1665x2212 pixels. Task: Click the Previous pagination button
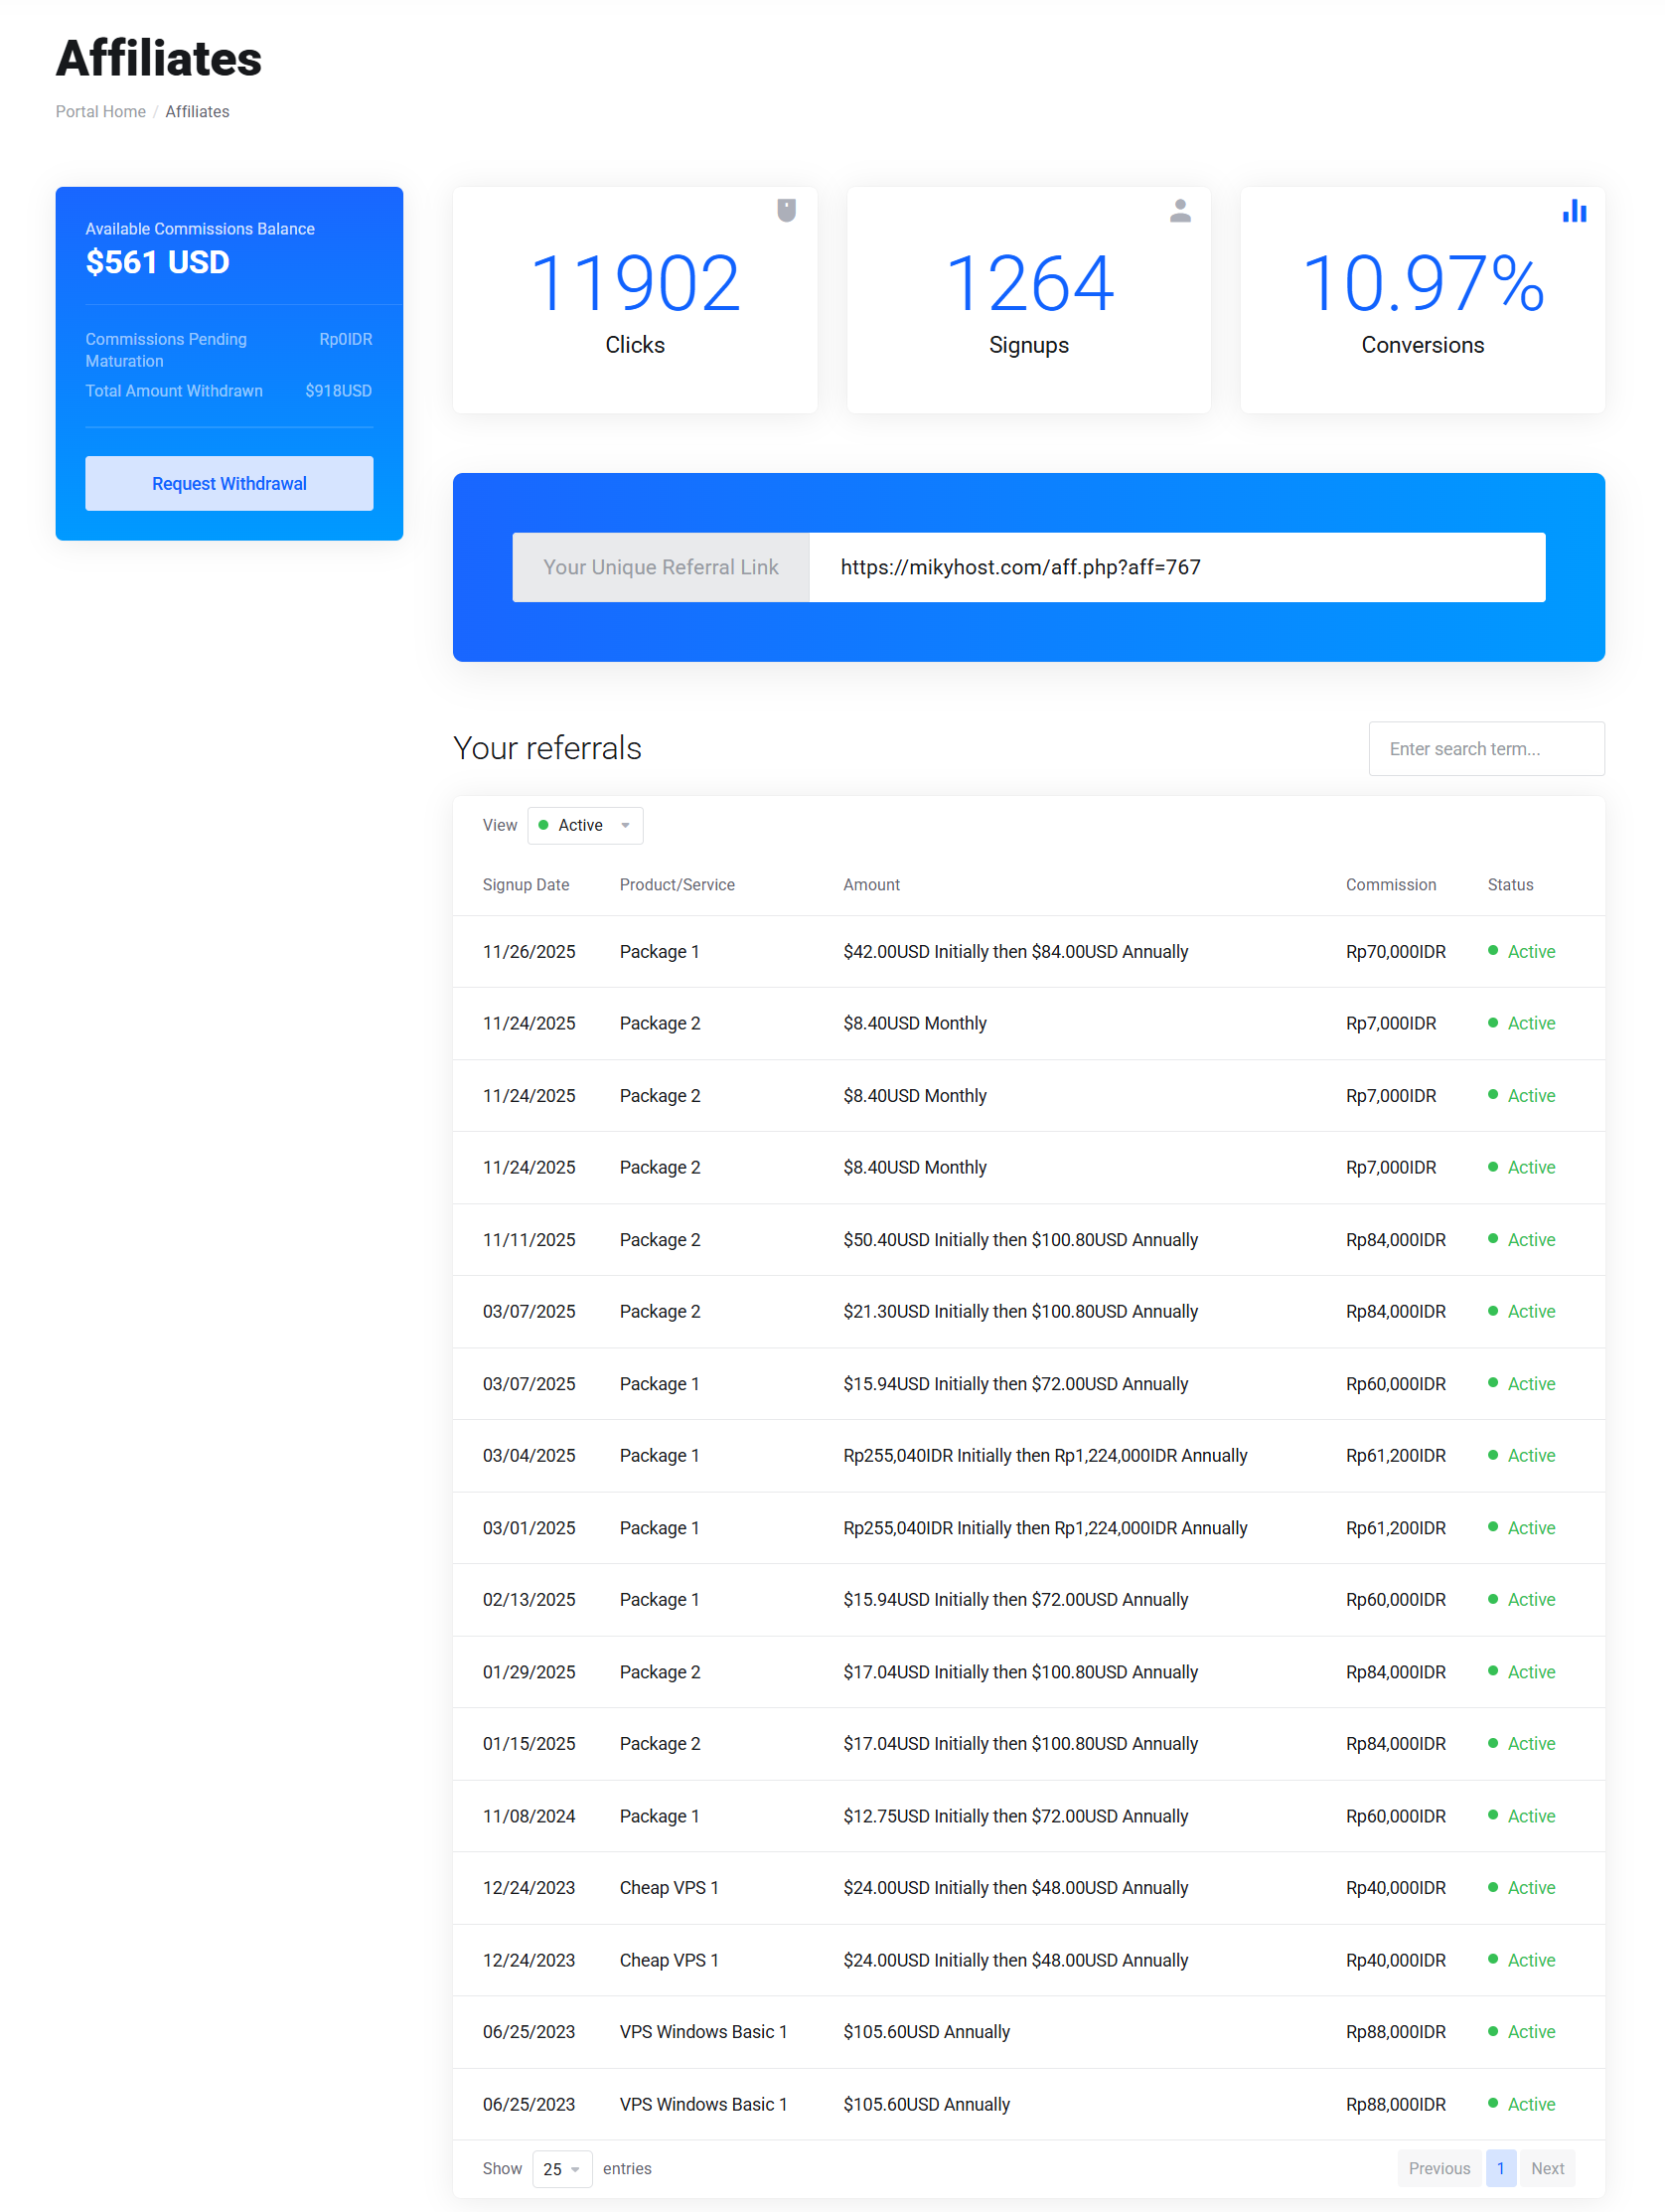pos(1439,2168)
